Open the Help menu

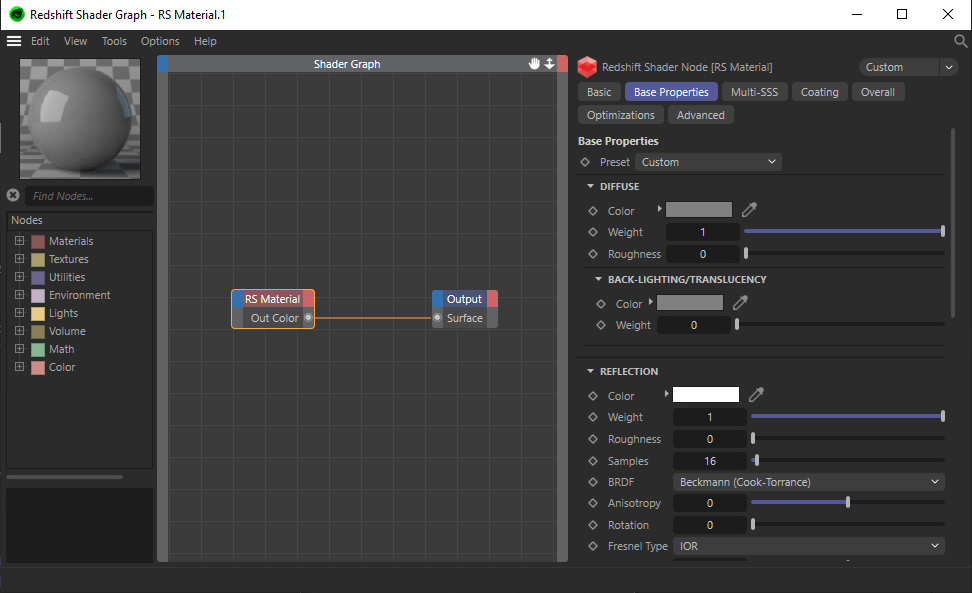pyautogui.click(x=205, y=41)
